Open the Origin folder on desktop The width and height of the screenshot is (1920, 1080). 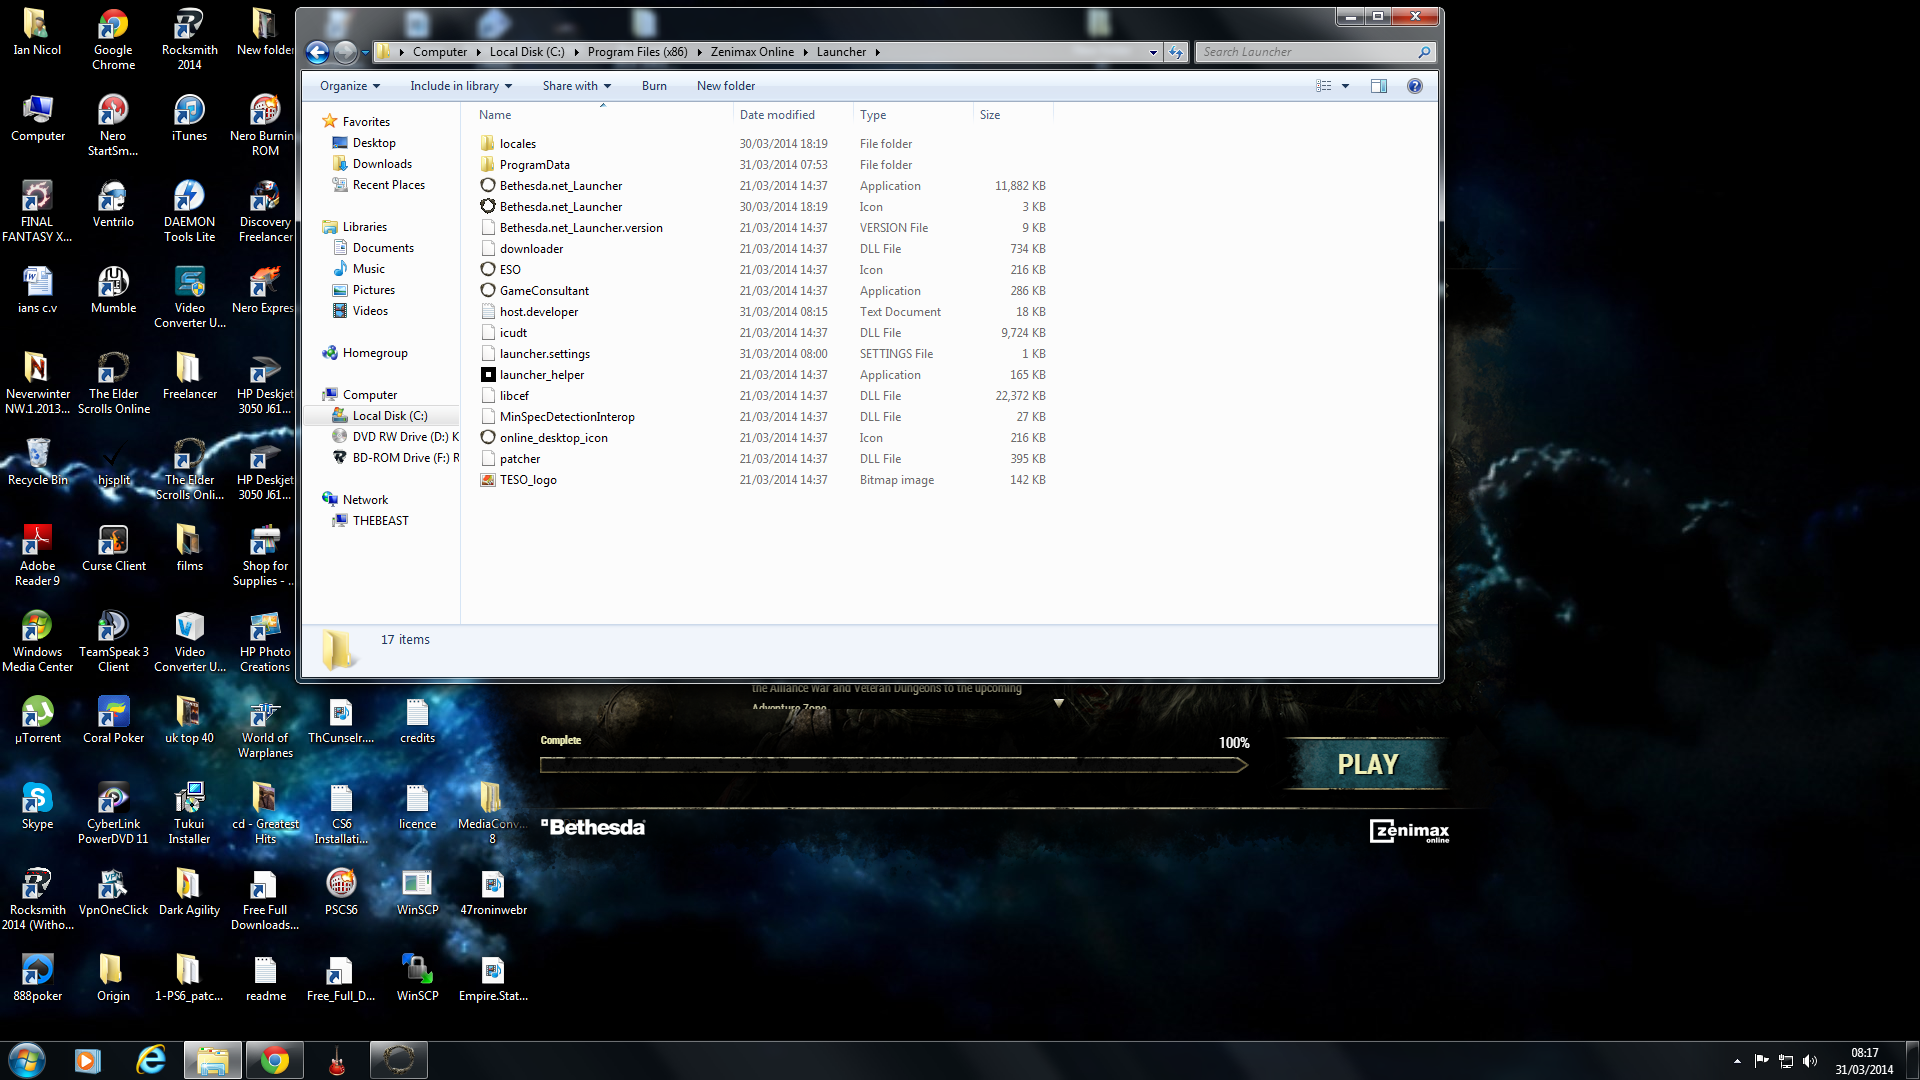[113, 978]
